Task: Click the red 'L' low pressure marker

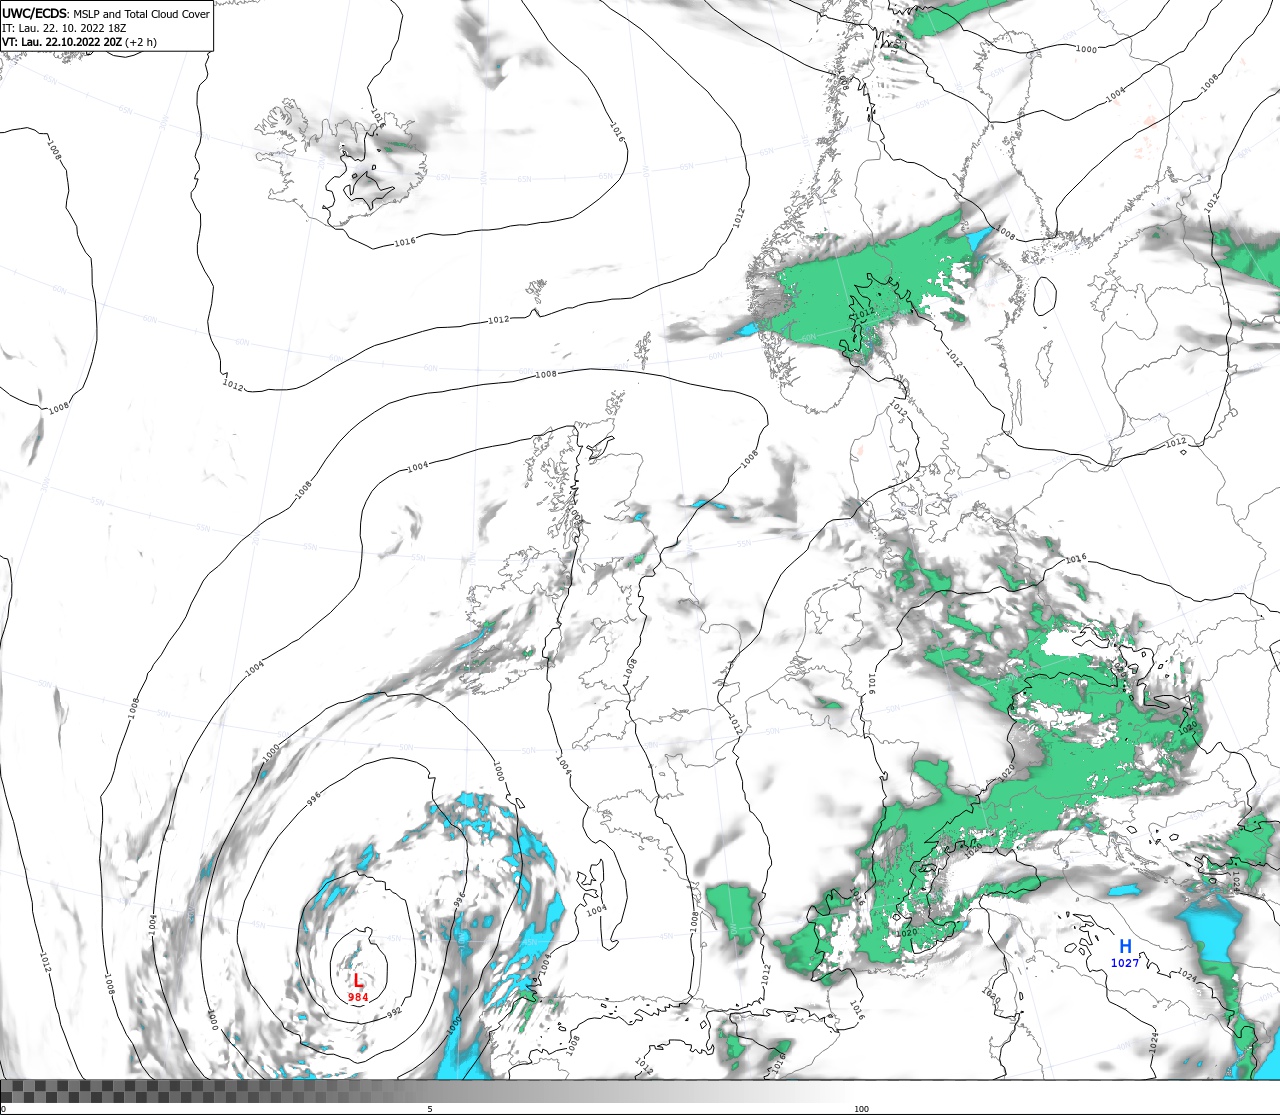Action: (x=358, y=982)
